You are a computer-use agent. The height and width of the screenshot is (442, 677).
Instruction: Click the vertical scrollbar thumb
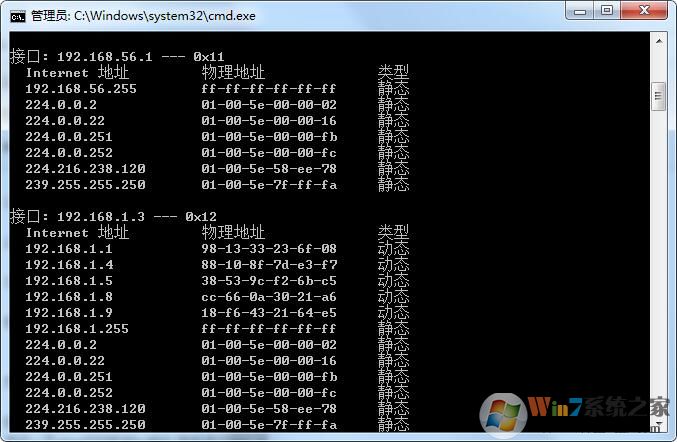point(658,97)
